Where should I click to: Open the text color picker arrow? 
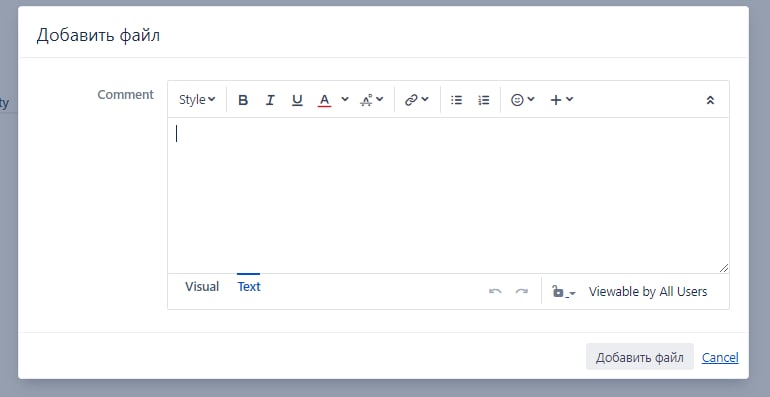(x=345, y=99)
